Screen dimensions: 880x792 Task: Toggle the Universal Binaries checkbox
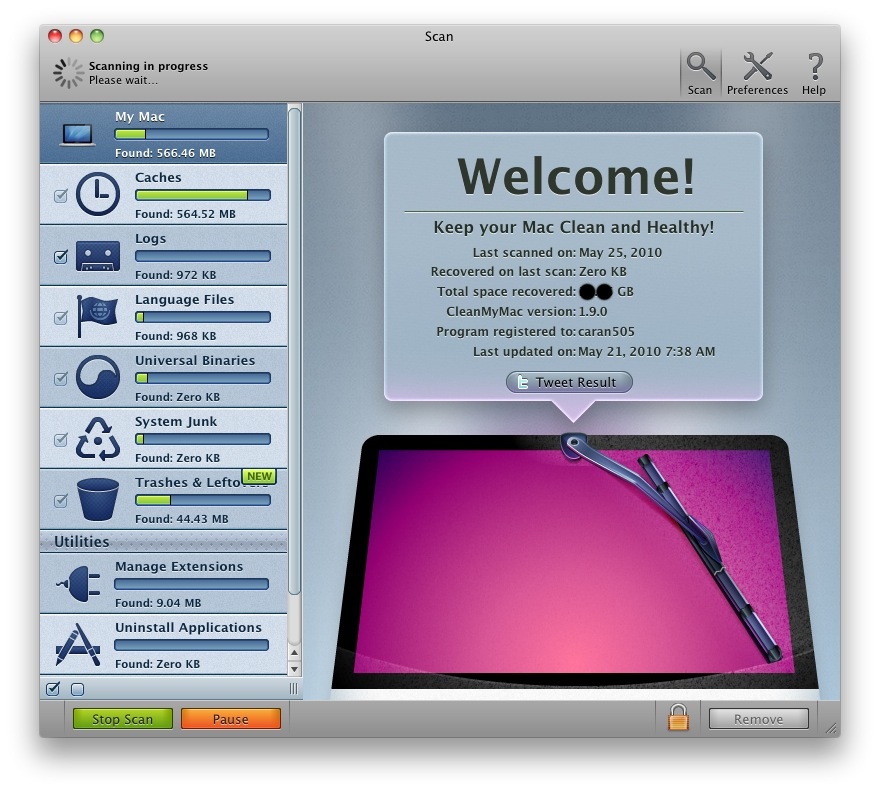pyautogui.click(x=61, y=378)
